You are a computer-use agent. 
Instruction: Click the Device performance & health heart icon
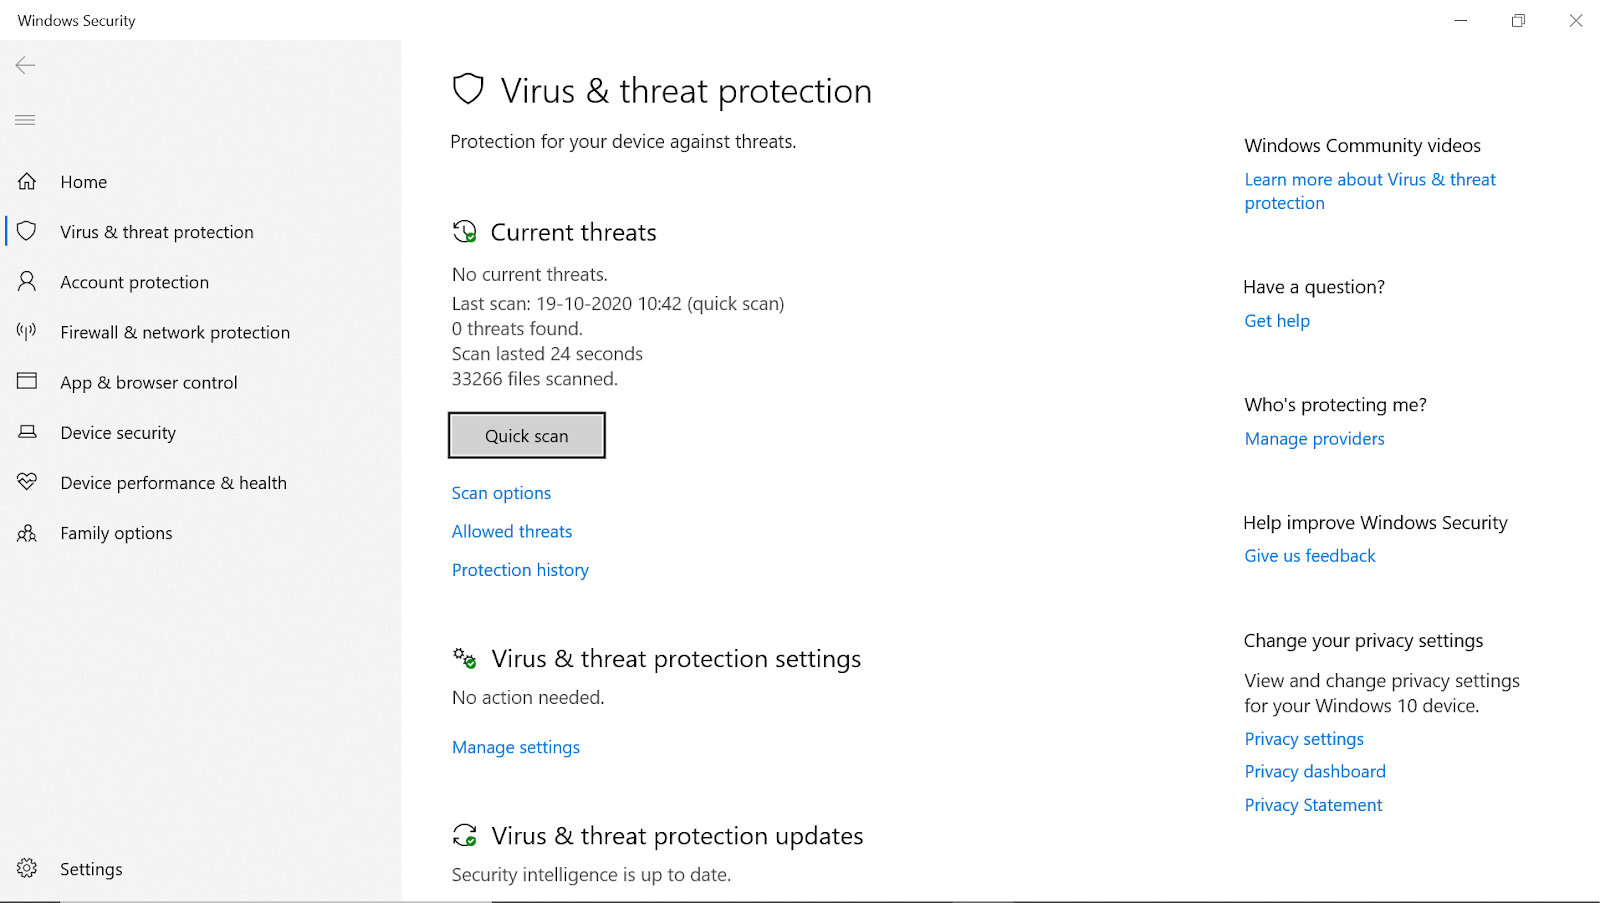(x=27, y=482)
